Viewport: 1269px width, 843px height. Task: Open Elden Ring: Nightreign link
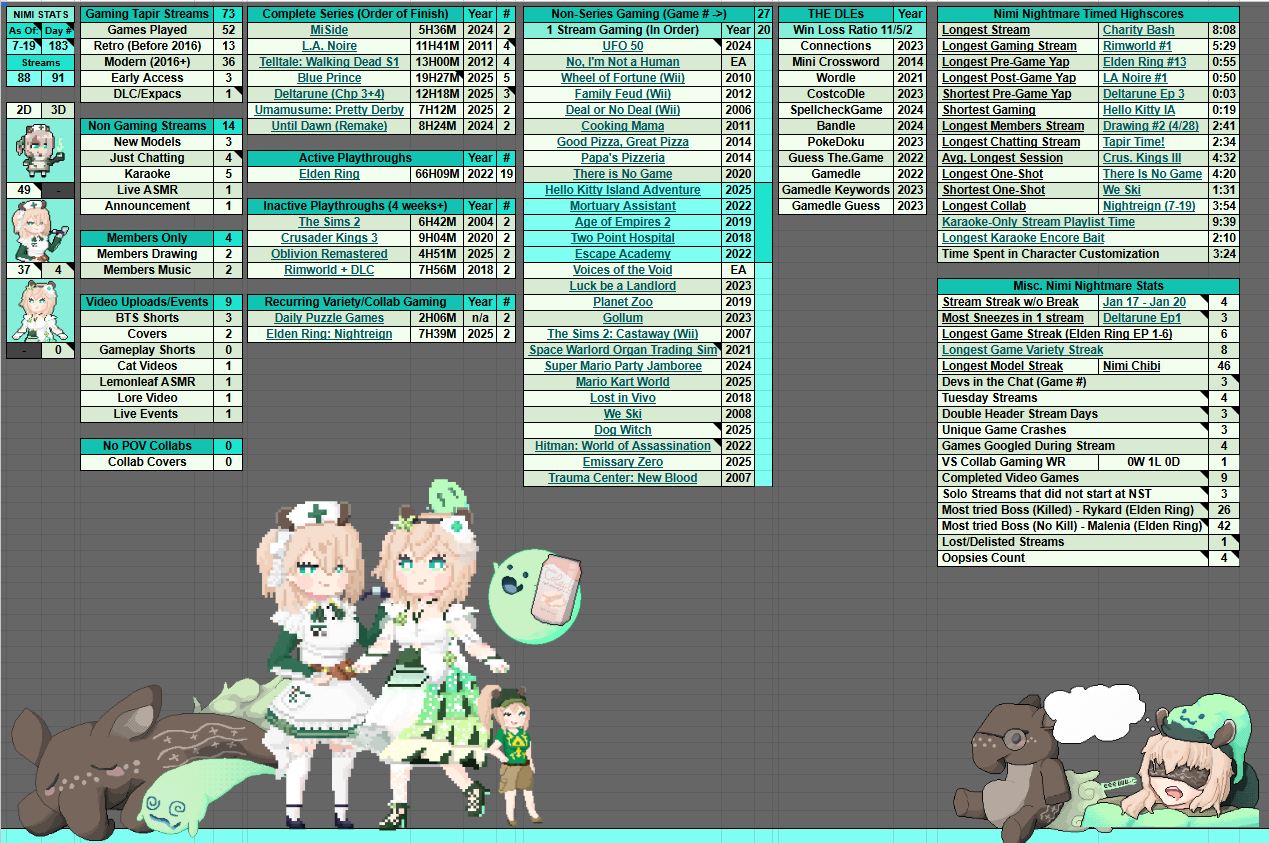[x=329, y=334]
